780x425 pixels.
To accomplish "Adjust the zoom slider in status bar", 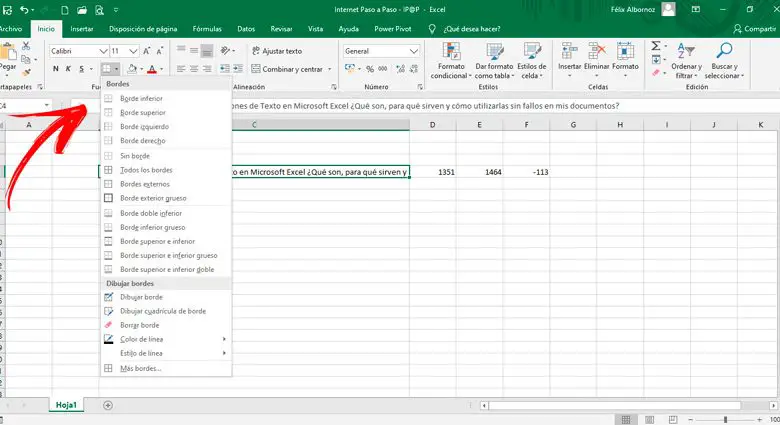I will click(x=725, y=420).
